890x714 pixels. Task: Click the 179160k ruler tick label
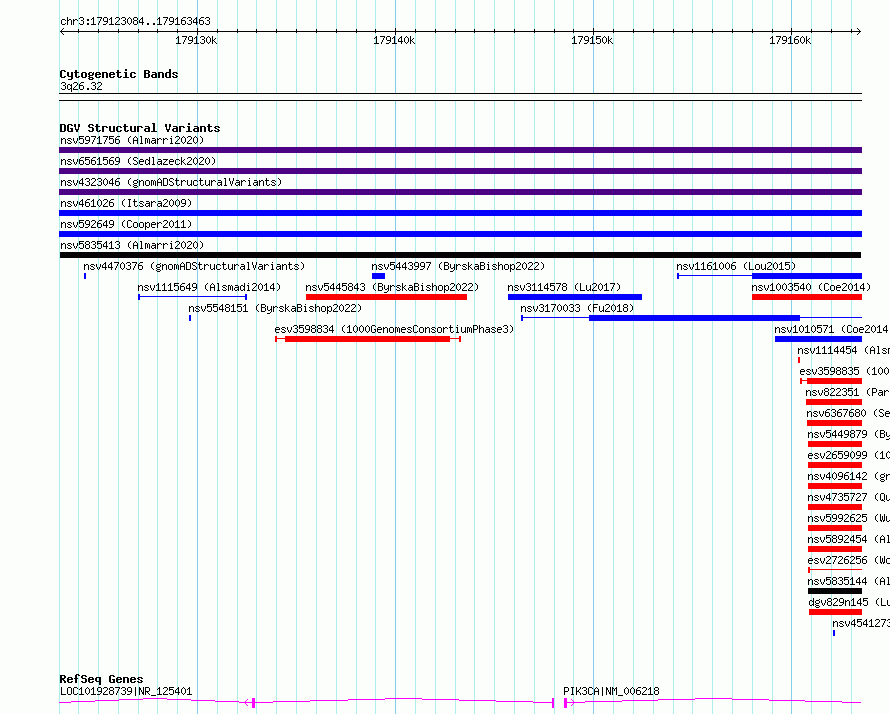pos(790,40)
